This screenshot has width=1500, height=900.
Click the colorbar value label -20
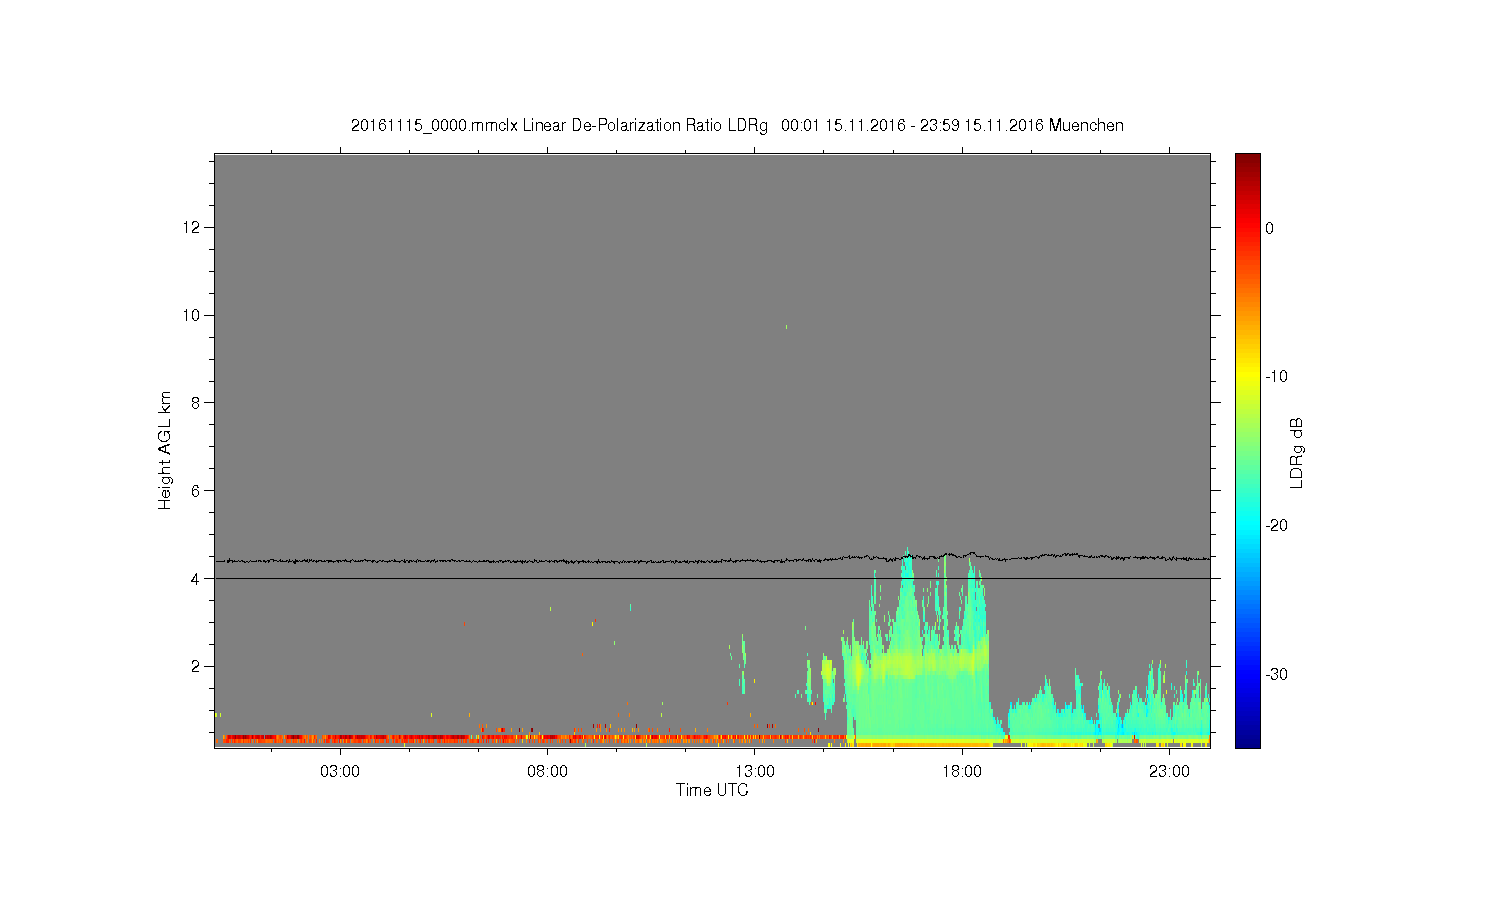pos(1276,525)
